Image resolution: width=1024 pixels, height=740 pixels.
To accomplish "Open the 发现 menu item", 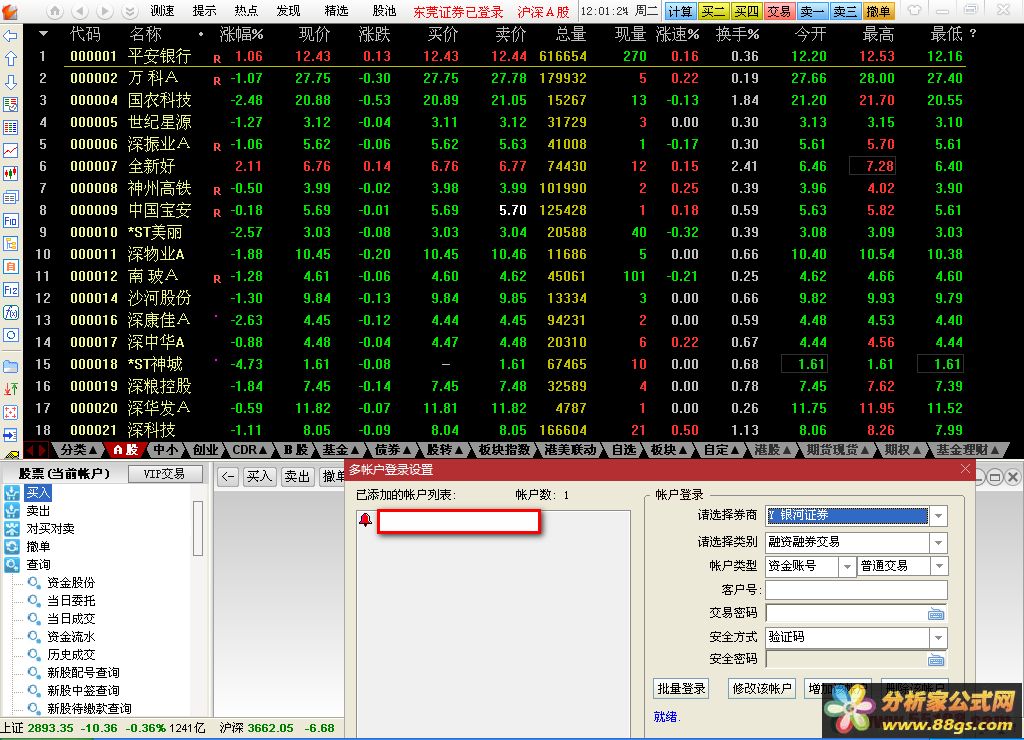I will (x=288, y=11).
